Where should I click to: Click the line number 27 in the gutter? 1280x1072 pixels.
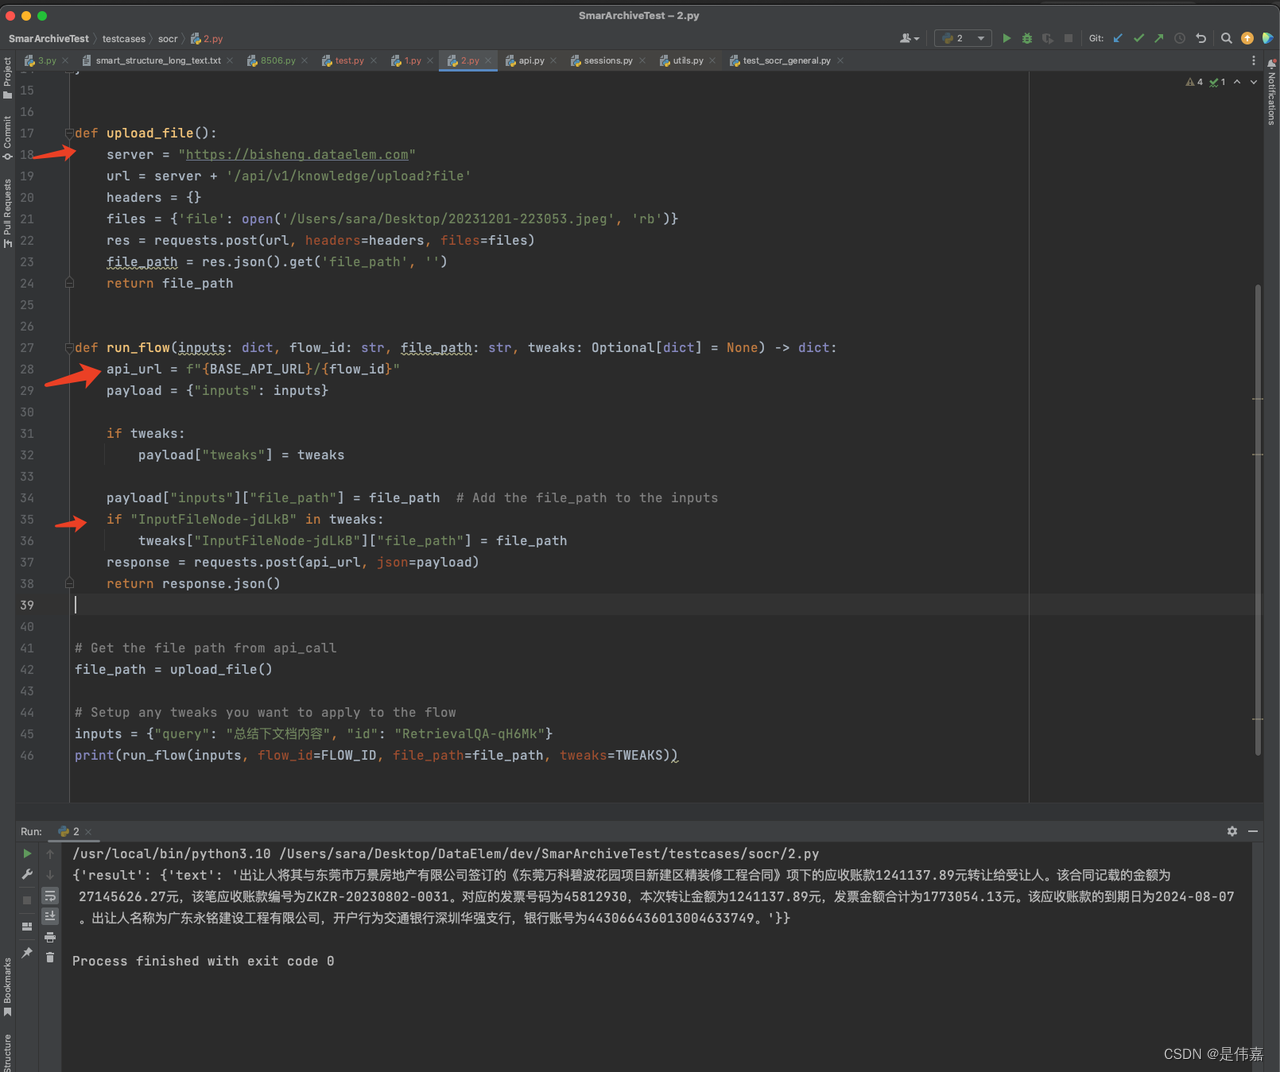click(27, 348)
